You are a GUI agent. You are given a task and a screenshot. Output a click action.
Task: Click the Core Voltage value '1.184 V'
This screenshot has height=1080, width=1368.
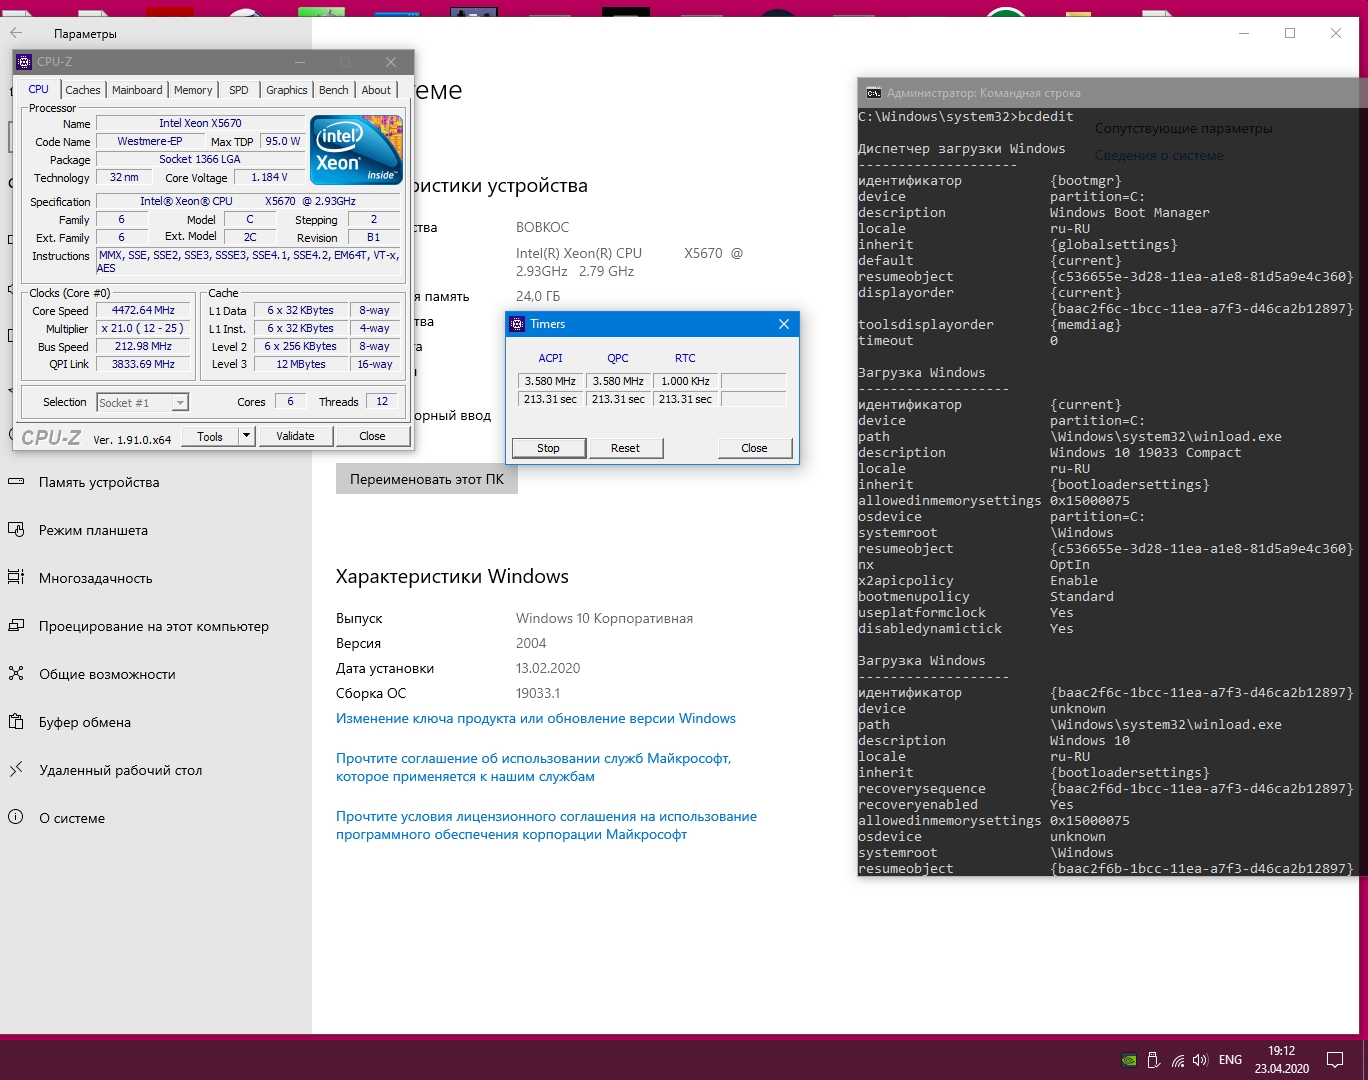[269, 177]
